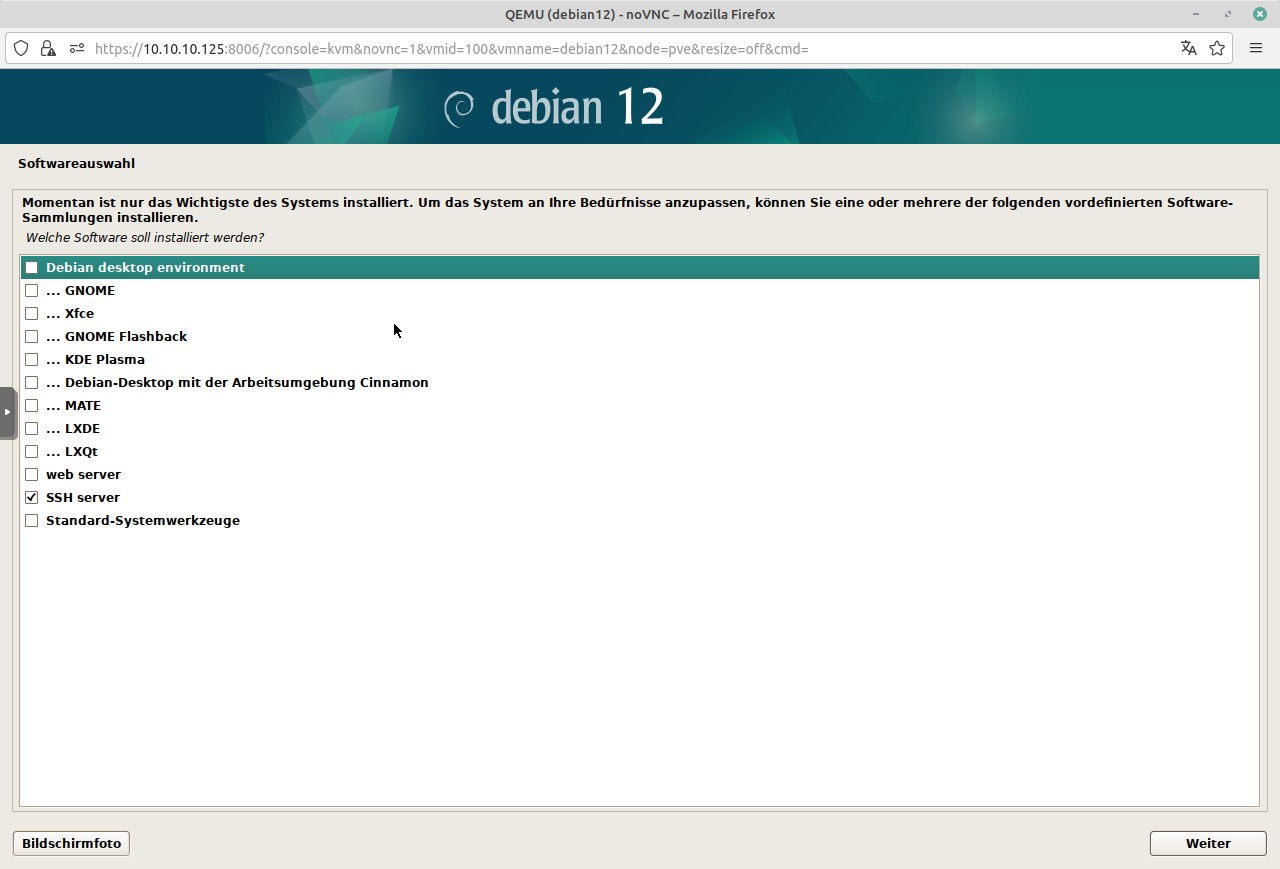Image resolution: width=1280 pixels, height=869 pixels.
Task: Click the "... LXQt" label text
Action: click(72, 452)
